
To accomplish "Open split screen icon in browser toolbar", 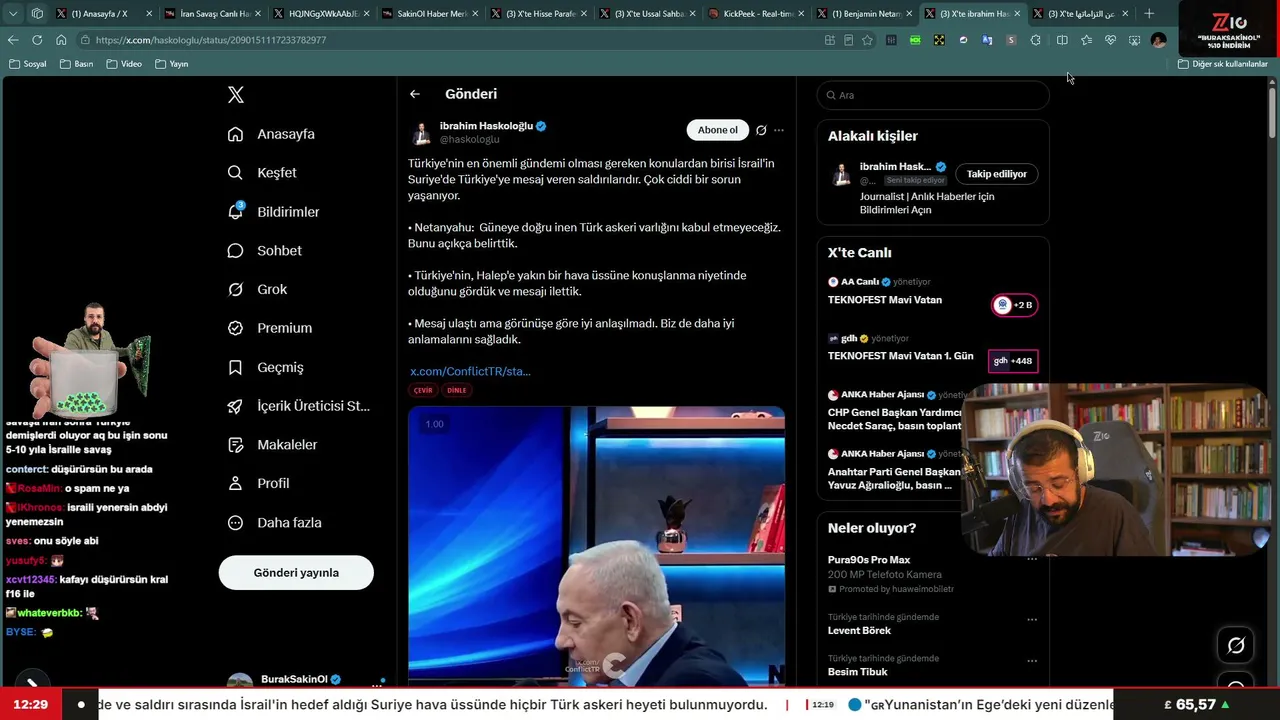I will [x=1062, y=40].
